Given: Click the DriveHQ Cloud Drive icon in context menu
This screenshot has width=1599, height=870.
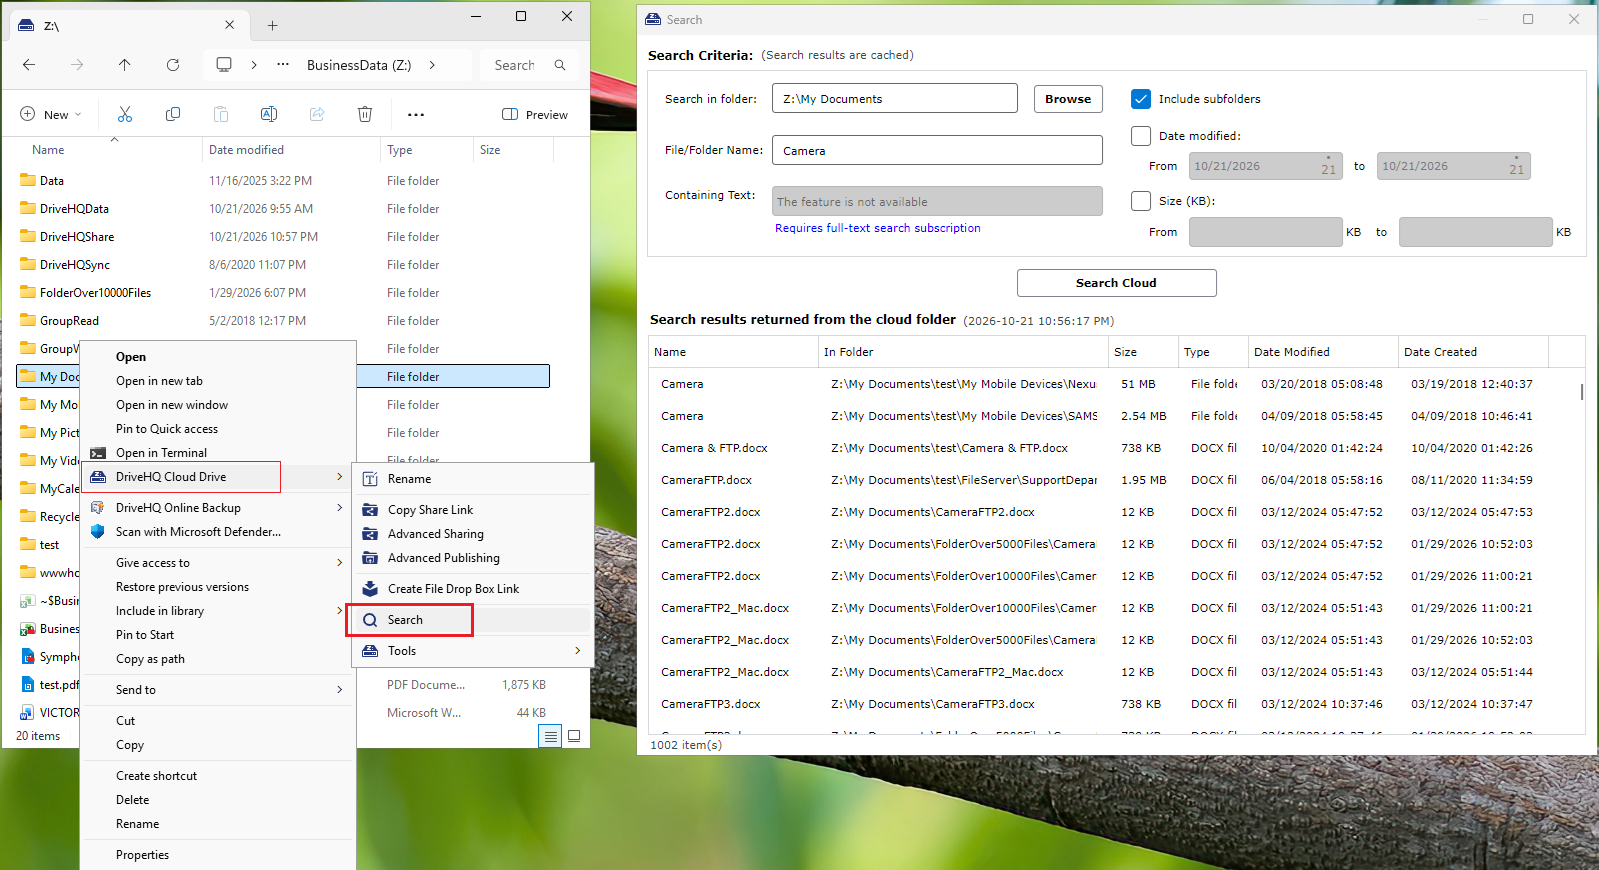Looking at the screenshot, I should [98, 477].
